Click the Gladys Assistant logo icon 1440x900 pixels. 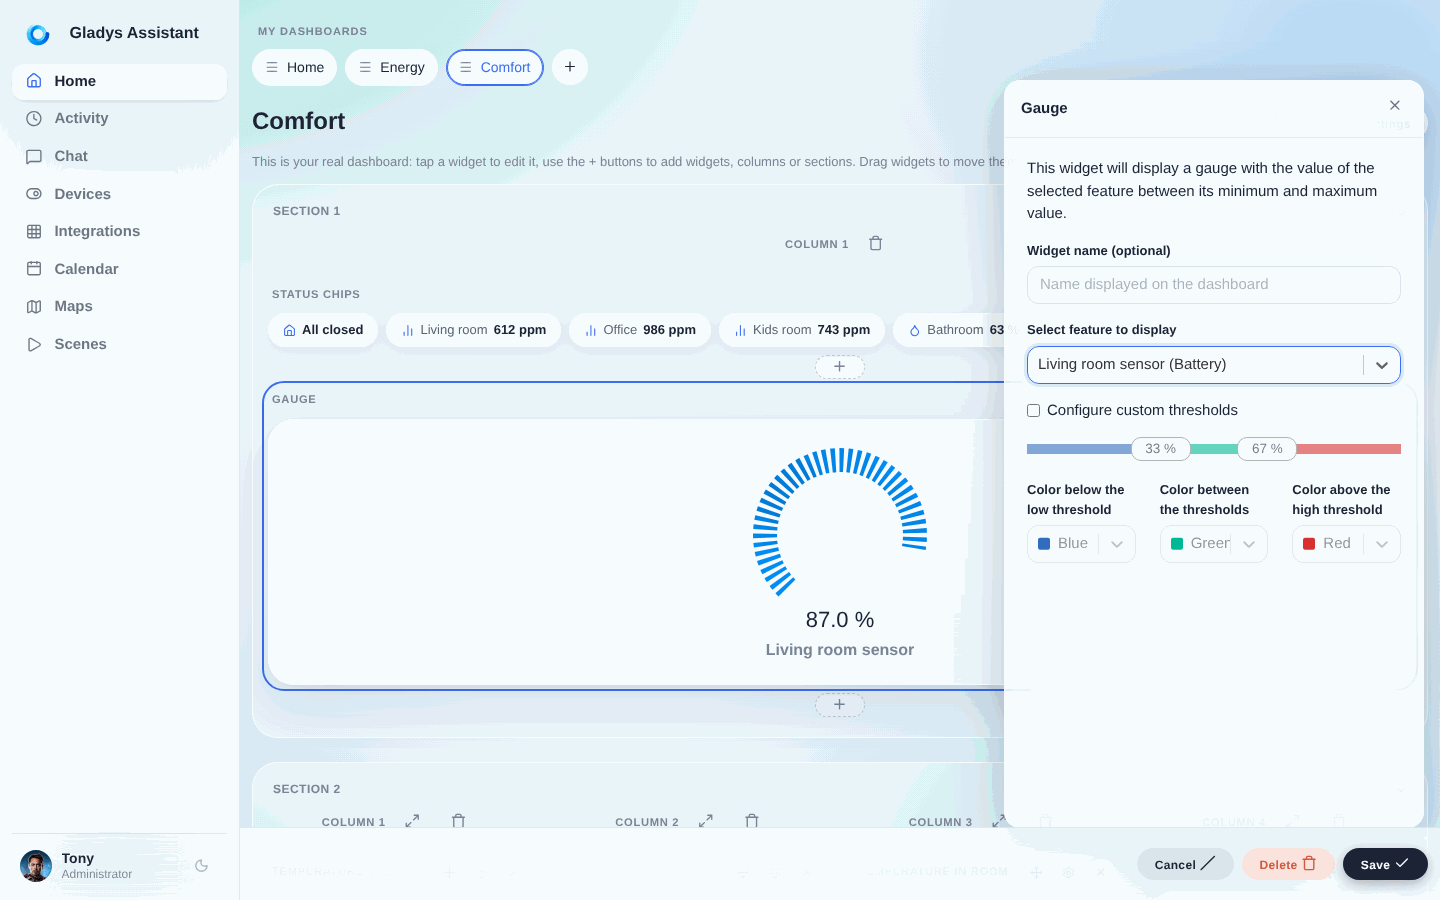pyautogui.click(x=38, y=34)
